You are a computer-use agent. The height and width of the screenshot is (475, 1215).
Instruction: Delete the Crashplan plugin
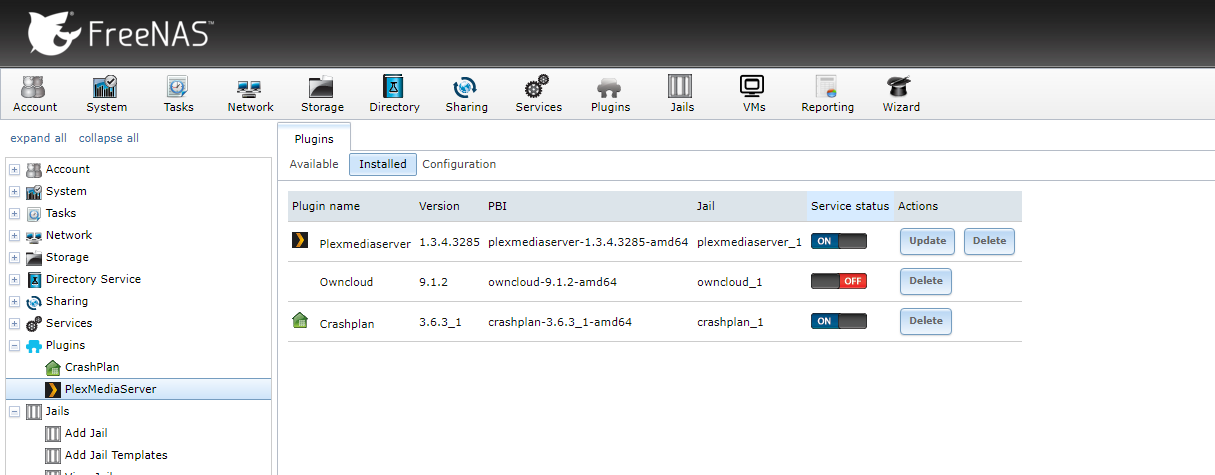(x=925, y=321)
